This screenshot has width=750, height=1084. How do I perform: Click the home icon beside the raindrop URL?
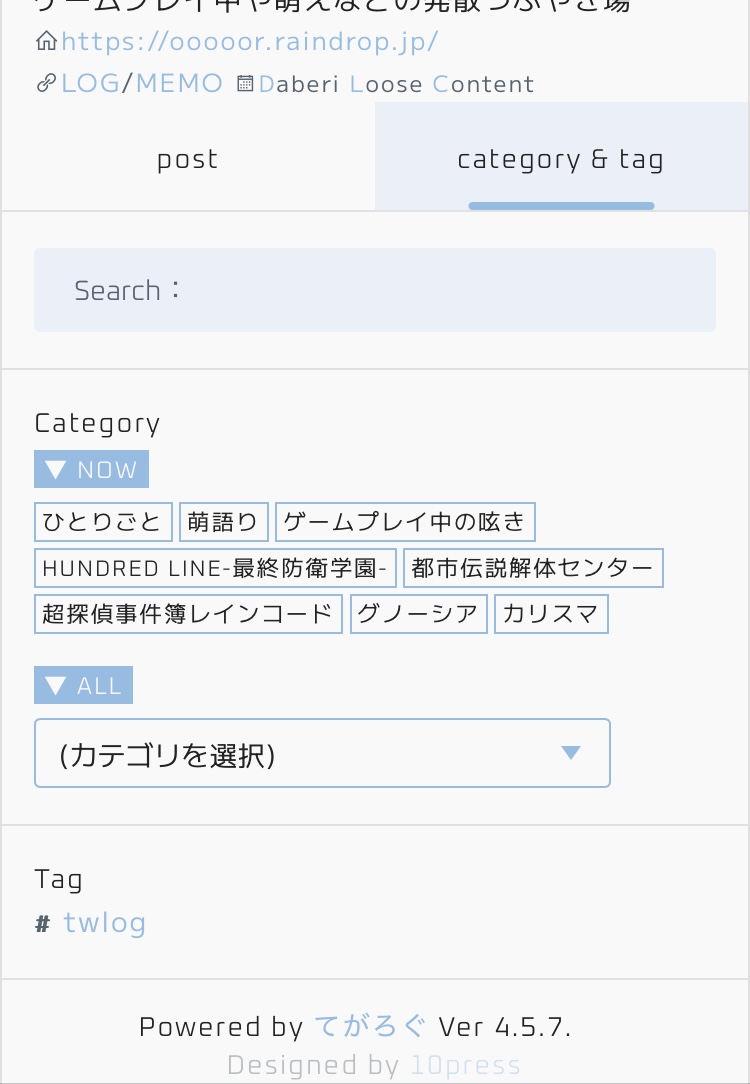46,42
